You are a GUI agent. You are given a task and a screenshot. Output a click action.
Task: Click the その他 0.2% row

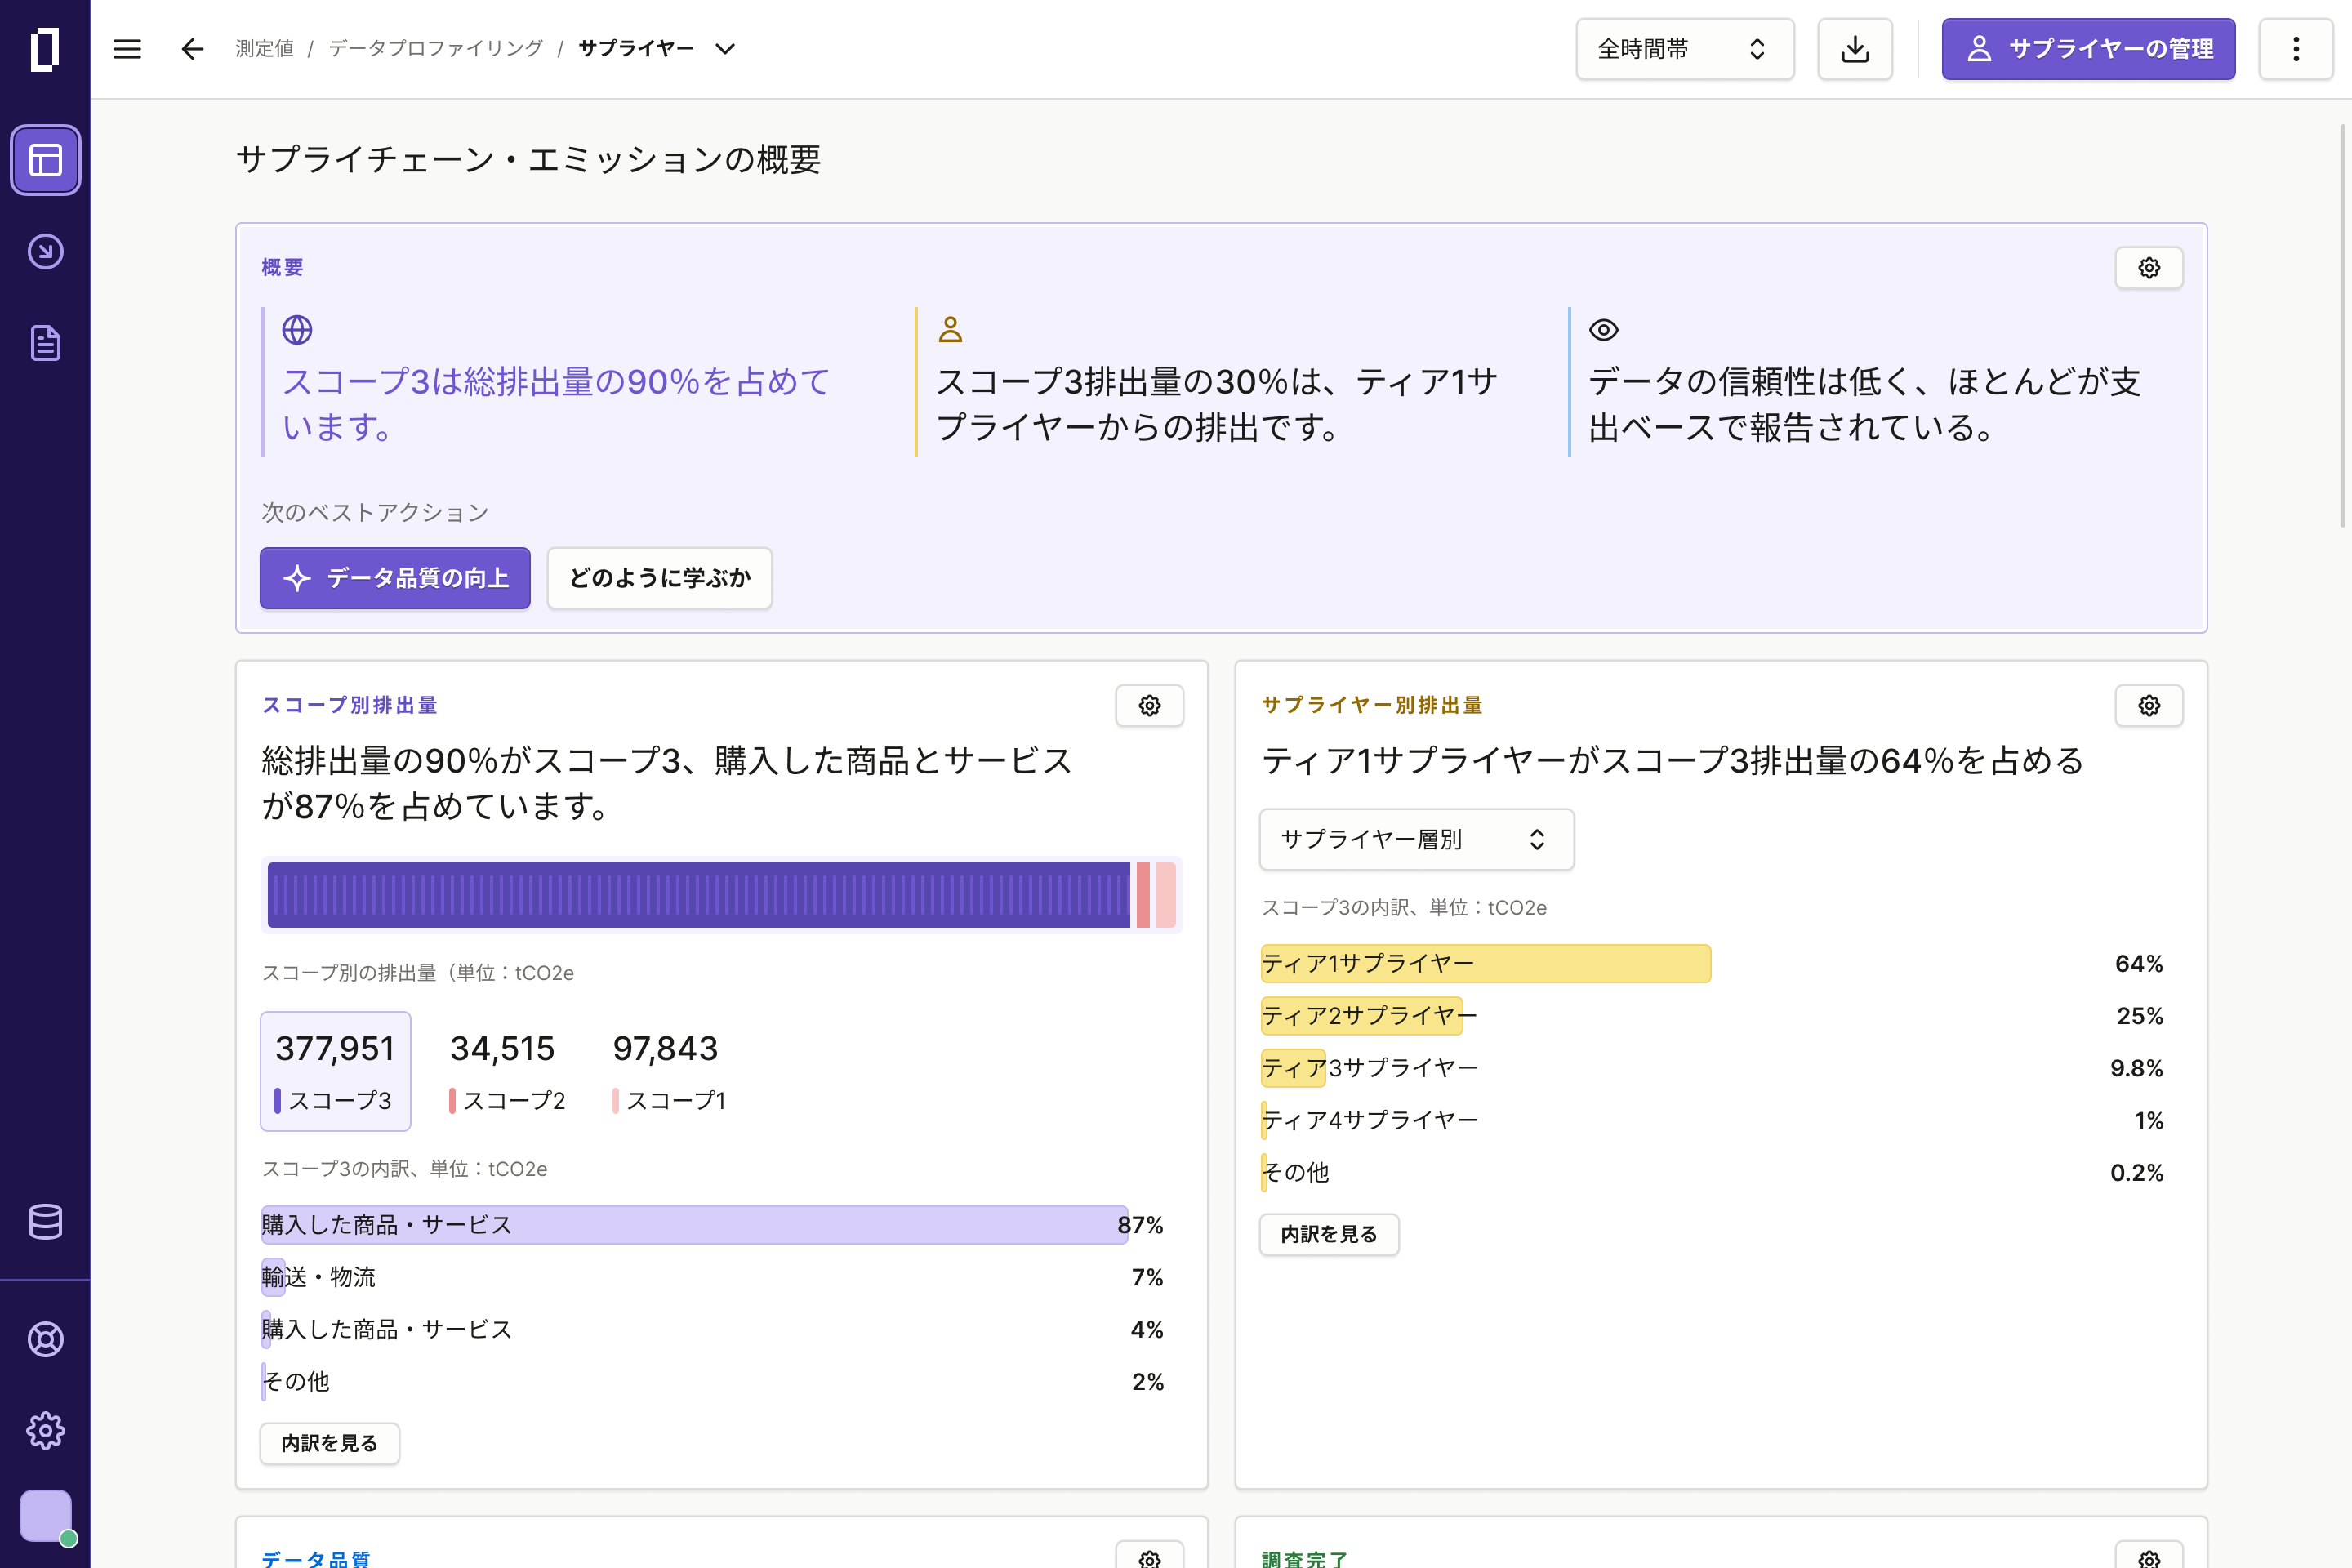[1712, 1172]
